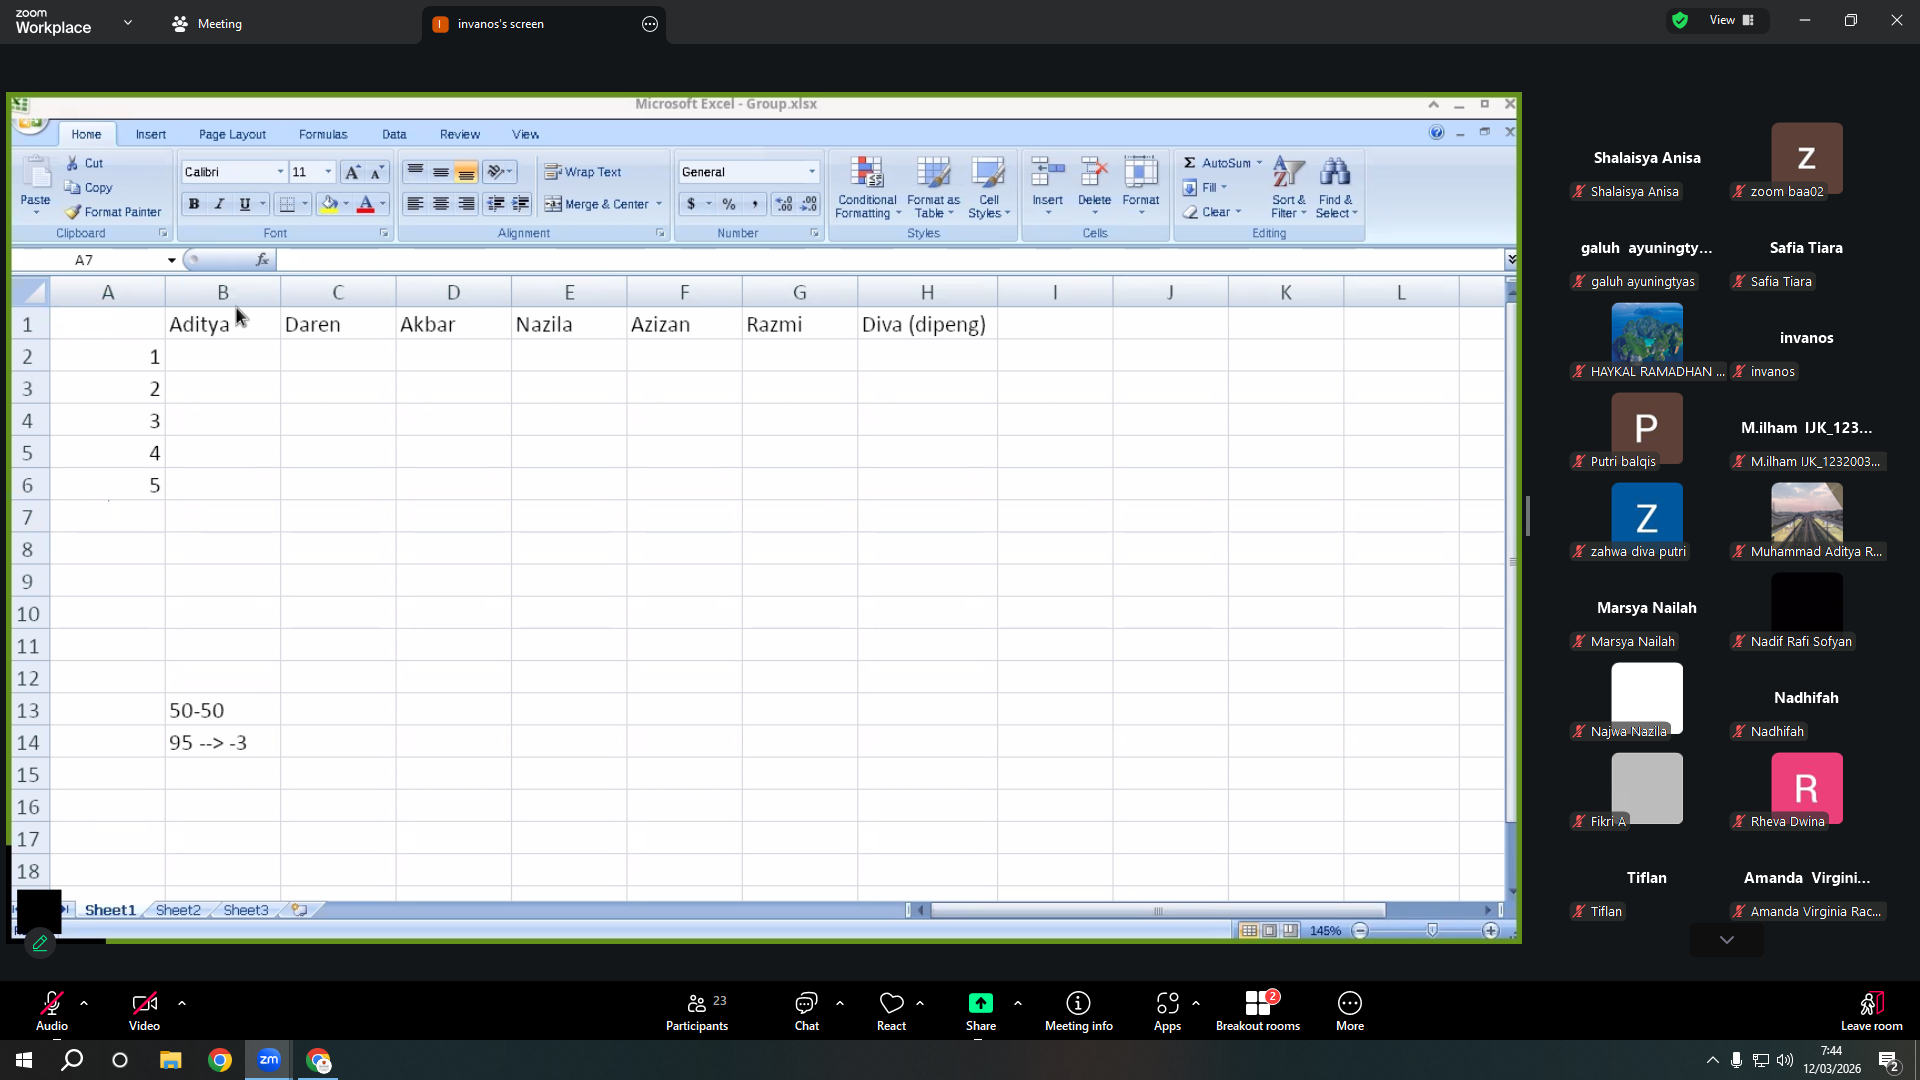Screen dimensions: 1920x1080
Task: Open the Formulas ribbon tab
Action: tap(323, 134)
